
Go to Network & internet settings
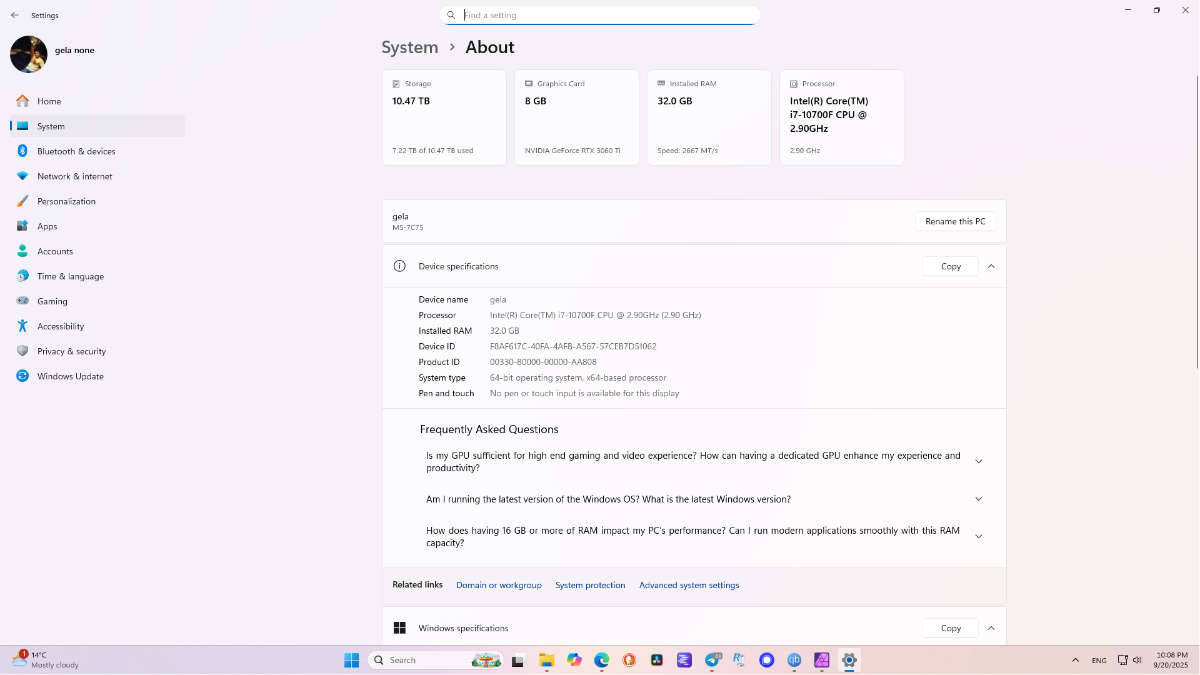pos(74,176)
